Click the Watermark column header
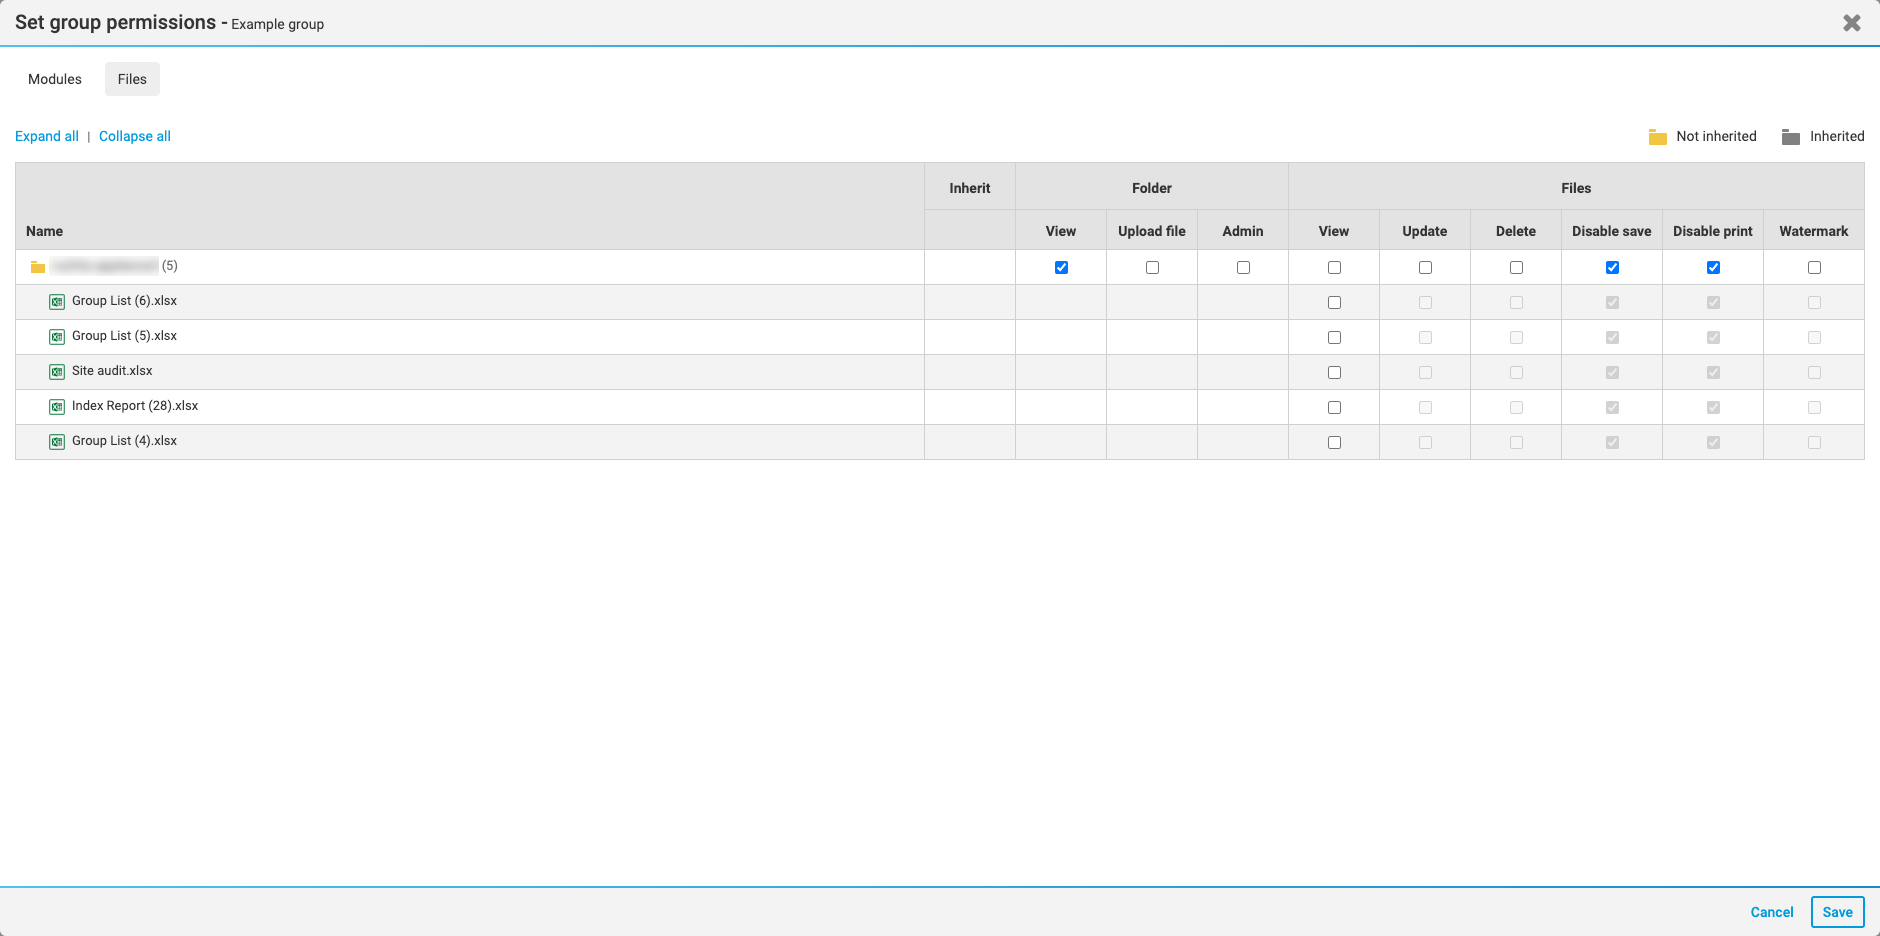 [1814, 231]
